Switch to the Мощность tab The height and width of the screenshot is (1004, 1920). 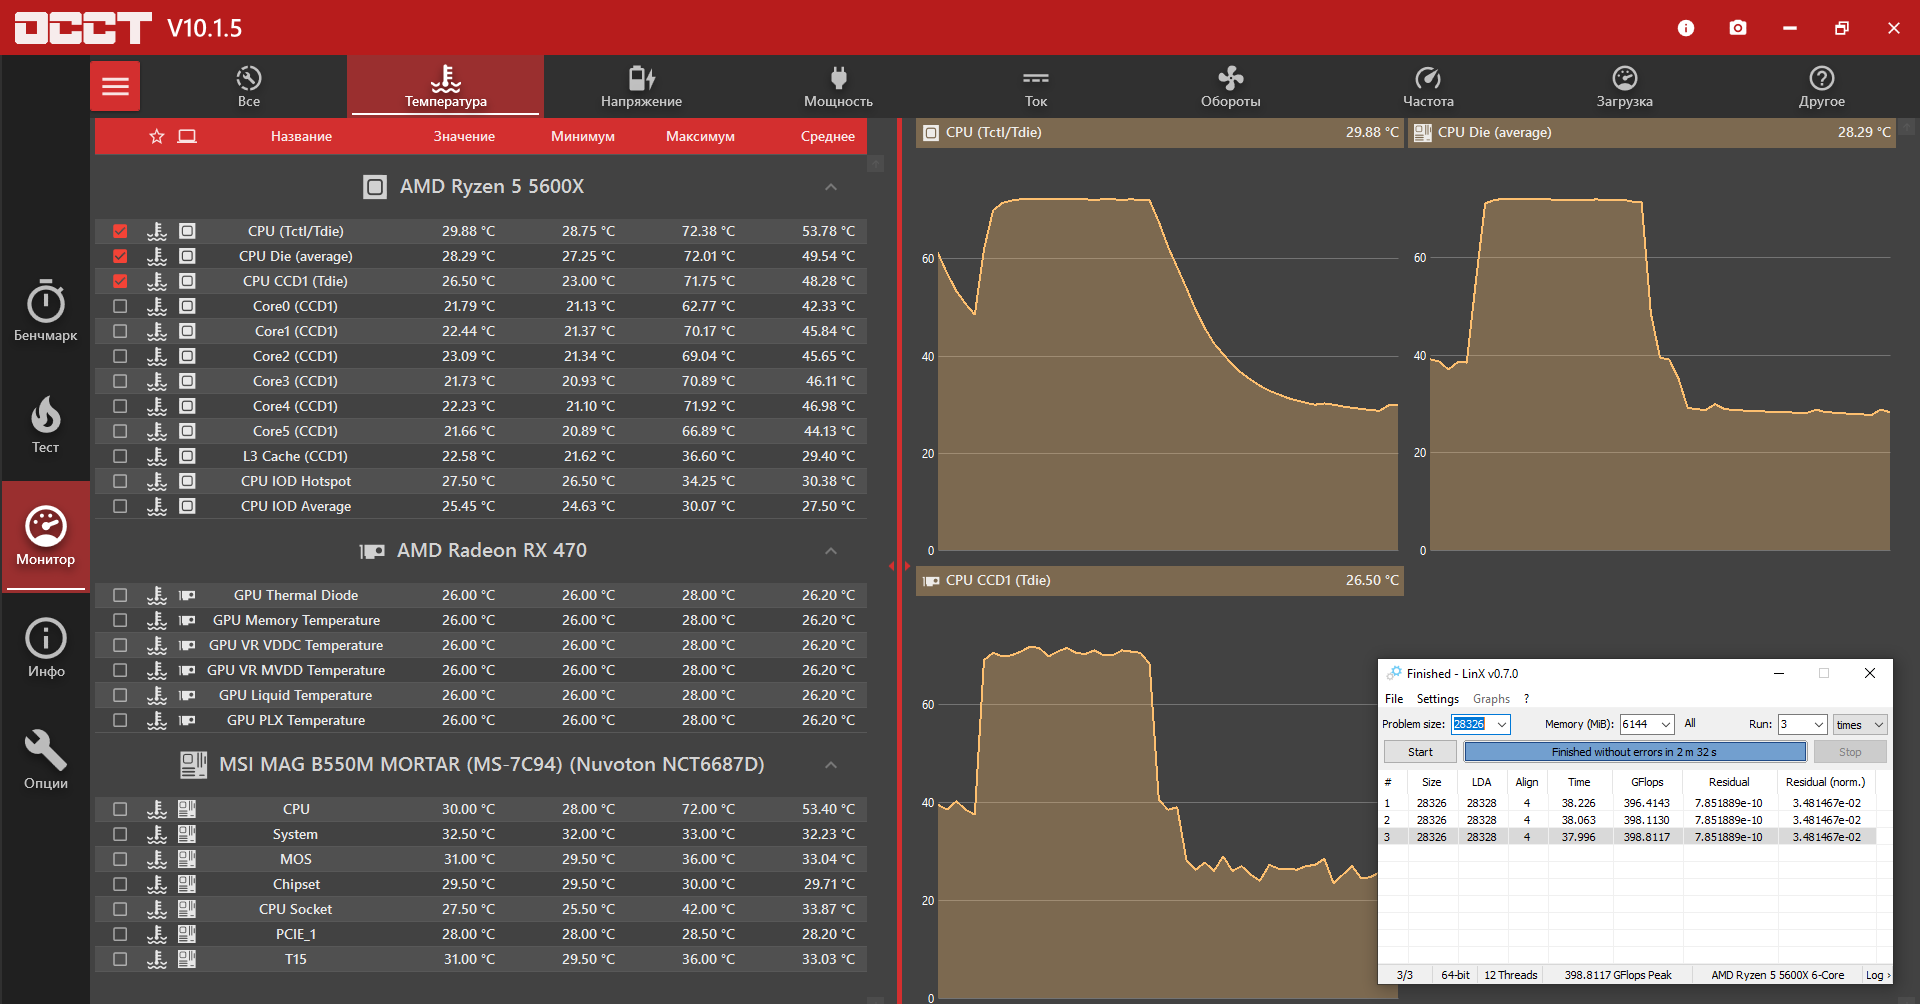(x=838, y=86)
